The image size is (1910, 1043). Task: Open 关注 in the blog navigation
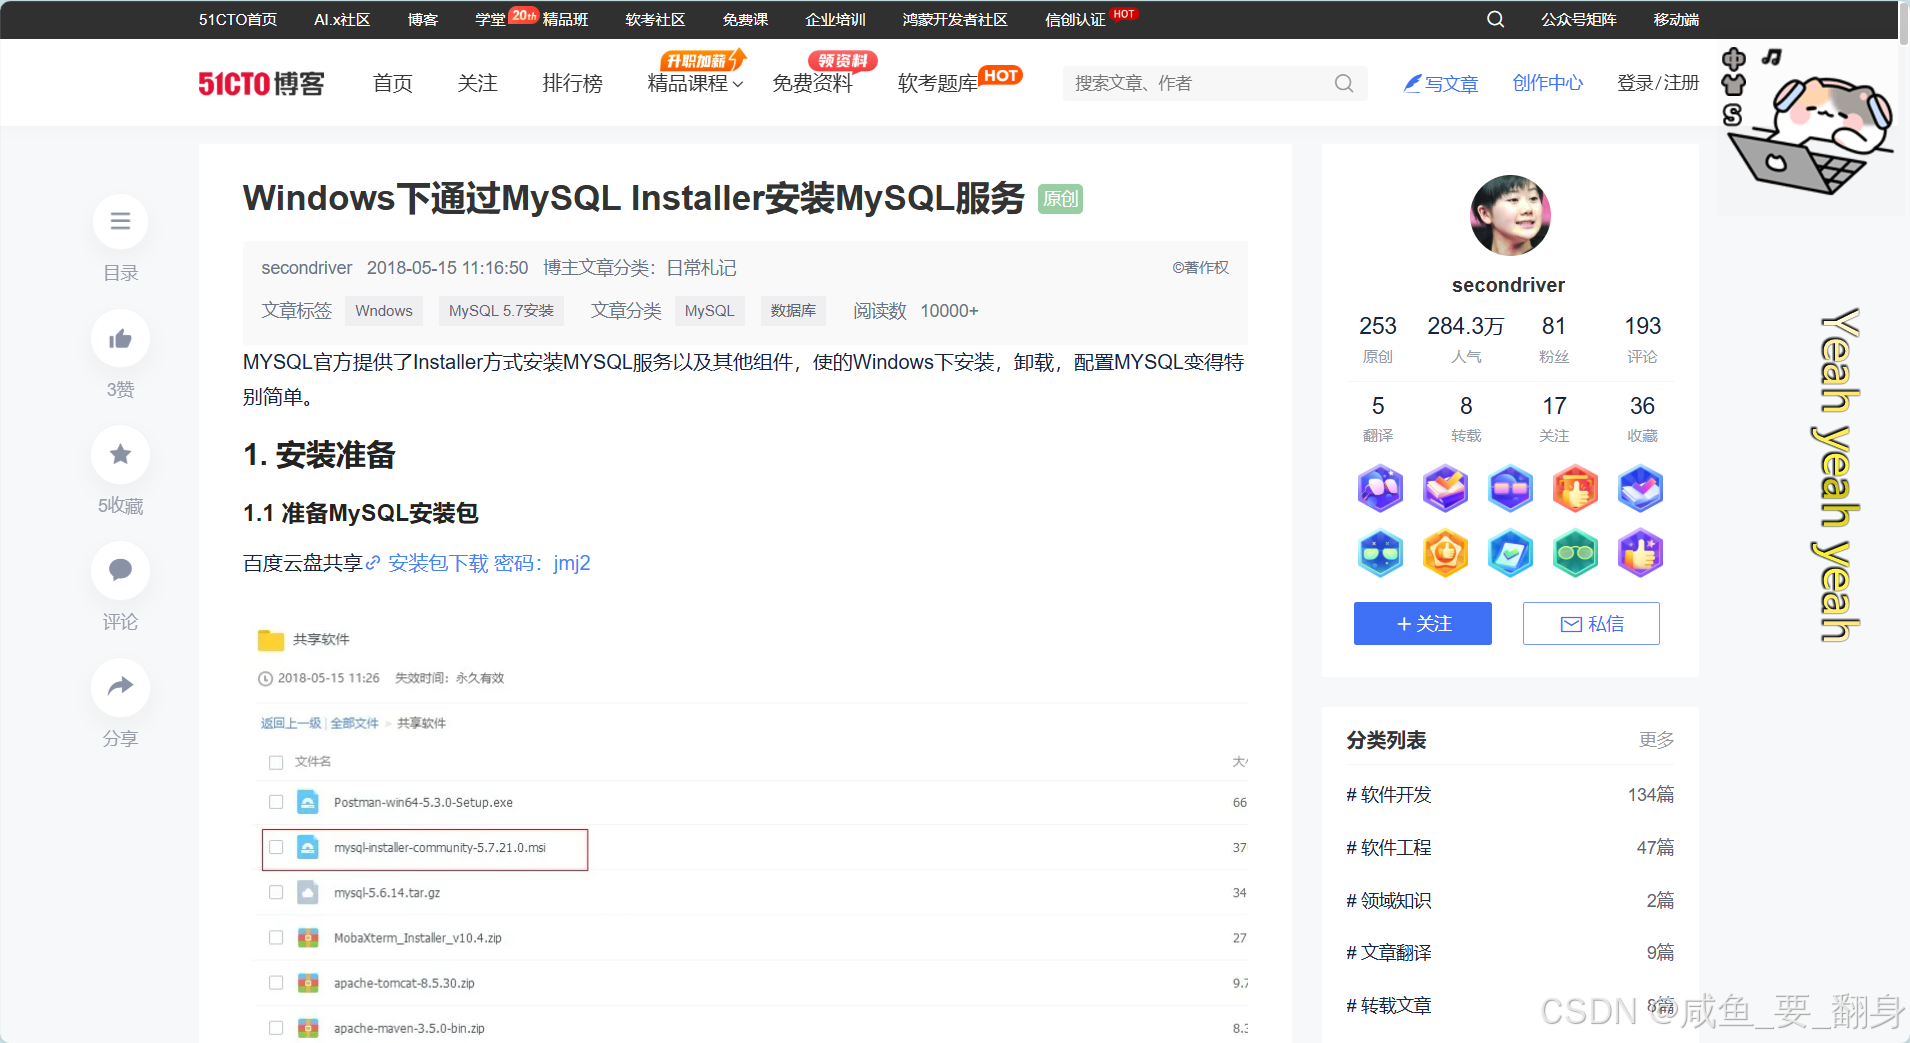477,83
